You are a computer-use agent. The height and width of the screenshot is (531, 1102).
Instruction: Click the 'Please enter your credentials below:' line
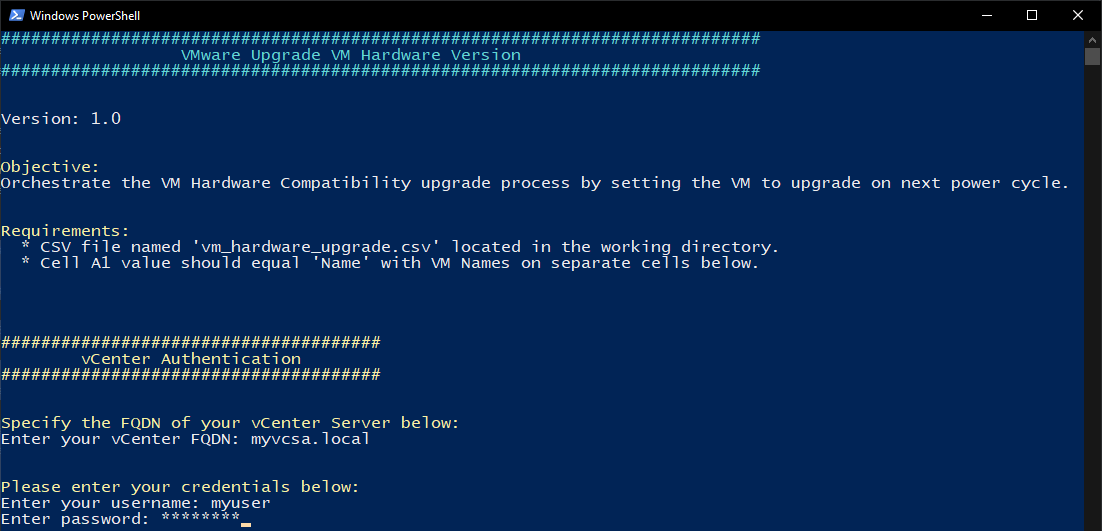(x=180, y=487)
